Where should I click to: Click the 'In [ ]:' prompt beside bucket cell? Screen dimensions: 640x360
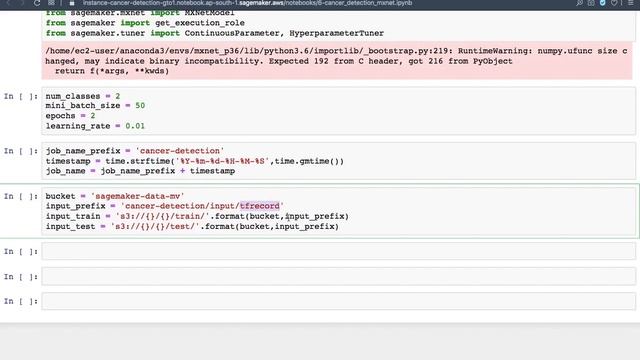[x=21, y=196]
